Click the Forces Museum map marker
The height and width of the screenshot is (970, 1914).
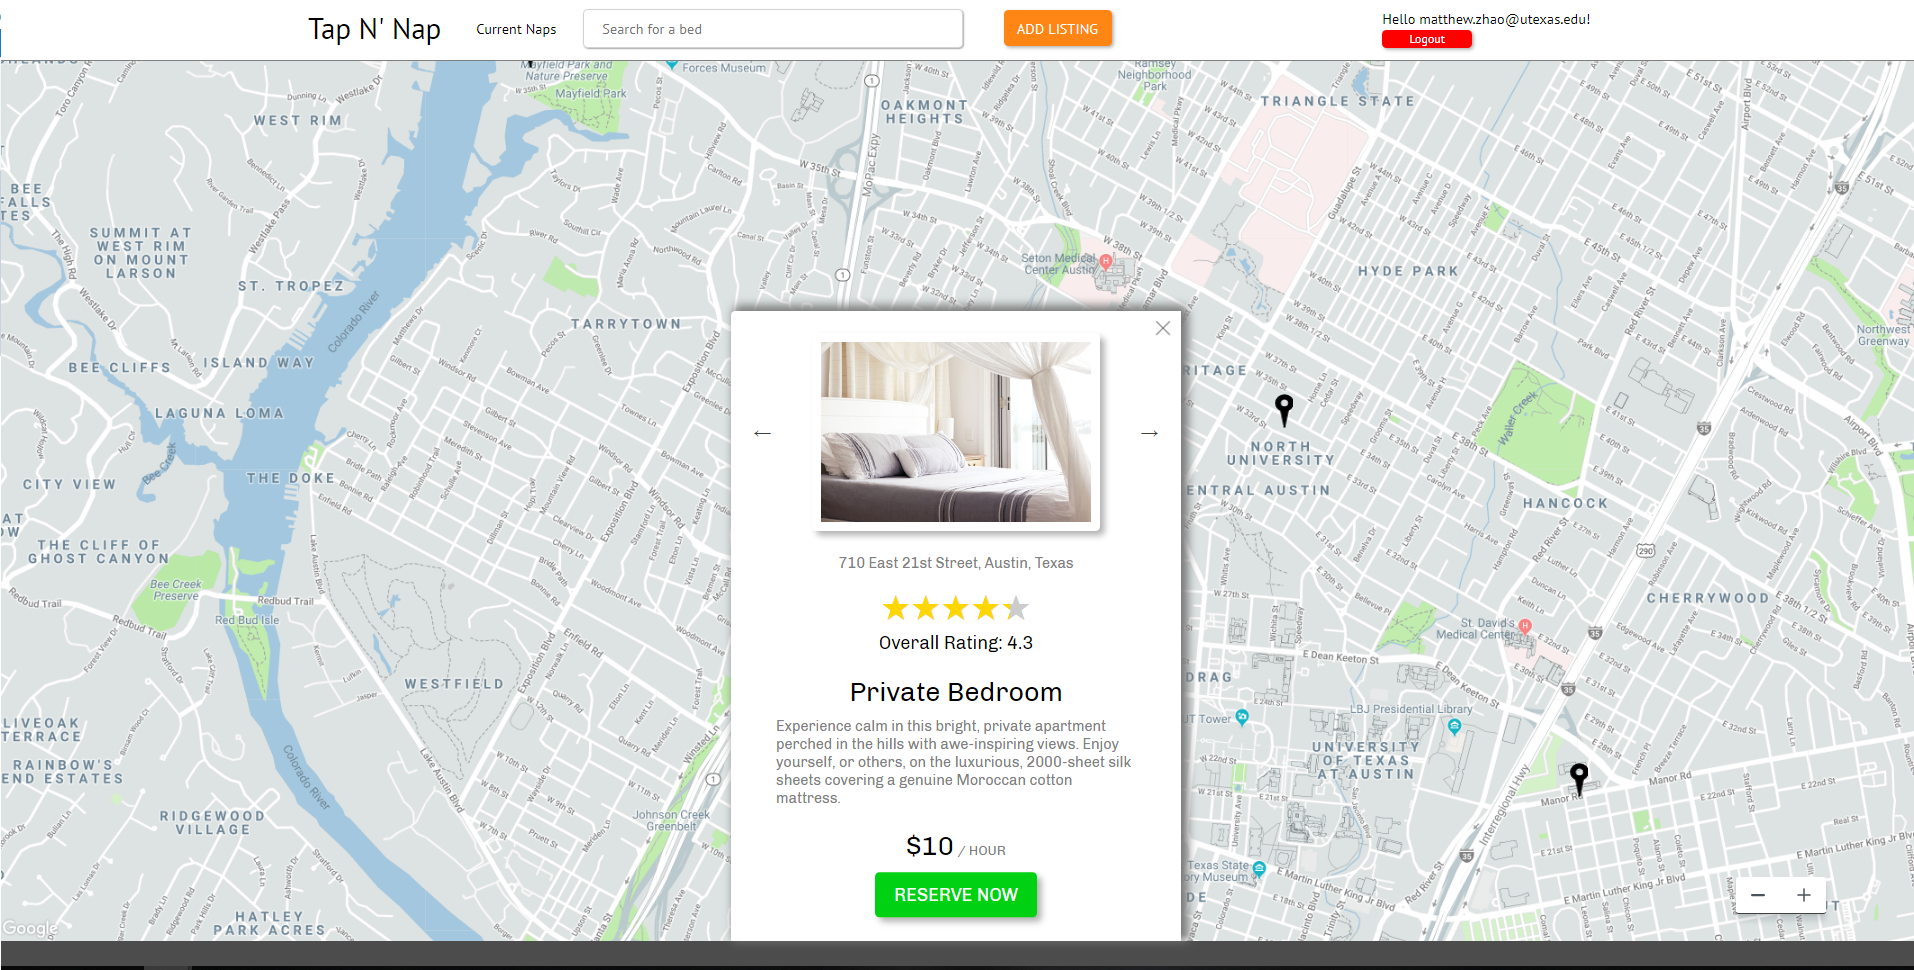click(672, 65)
